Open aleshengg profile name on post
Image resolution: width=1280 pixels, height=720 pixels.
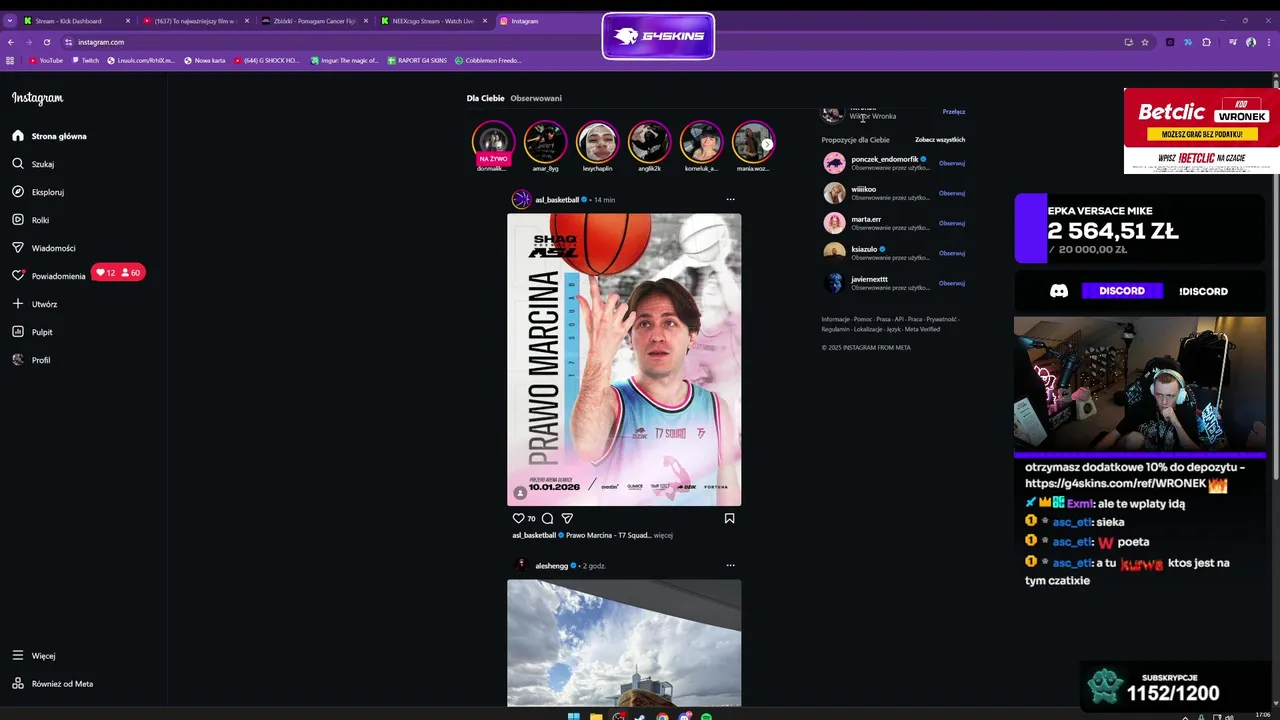[551, 566]
